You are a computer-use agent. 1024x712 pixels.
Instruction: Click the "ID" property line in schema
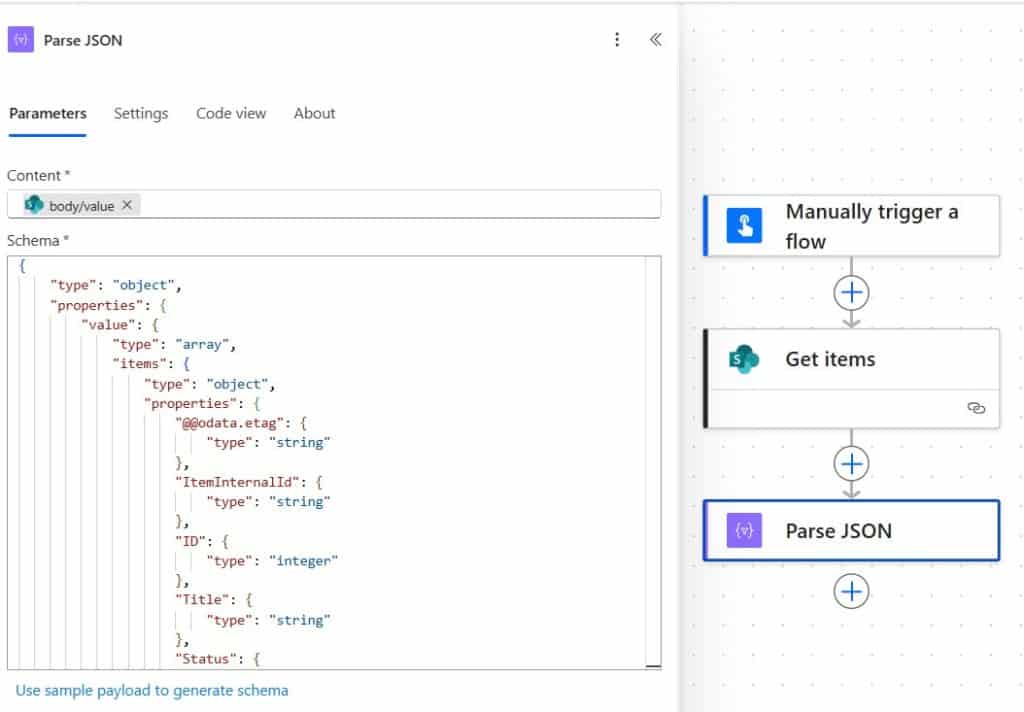pyautogui.click(x=202, y=542)
